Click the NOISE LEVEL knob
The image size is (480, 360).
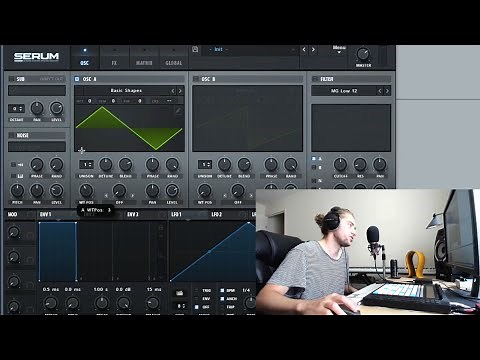(x=56, y=191)
